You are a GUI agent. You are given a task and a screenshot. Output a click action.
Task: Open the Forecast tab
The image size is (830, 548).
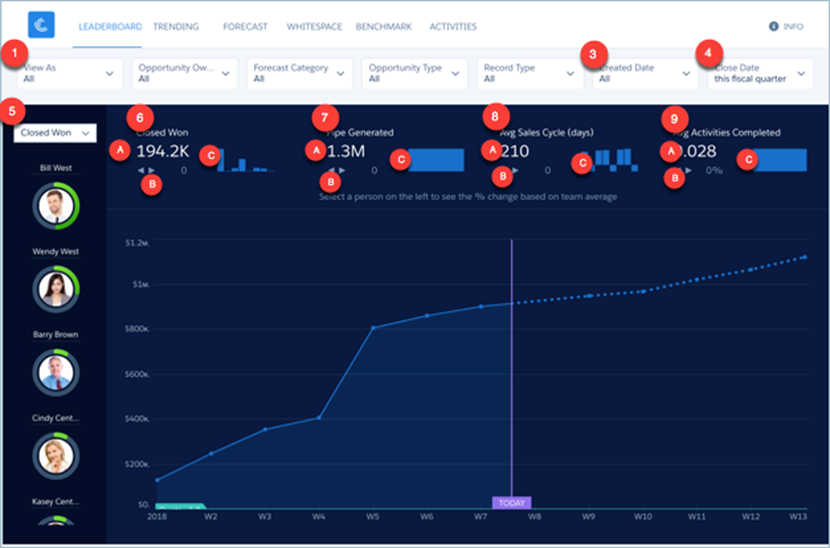coord(245,27)
